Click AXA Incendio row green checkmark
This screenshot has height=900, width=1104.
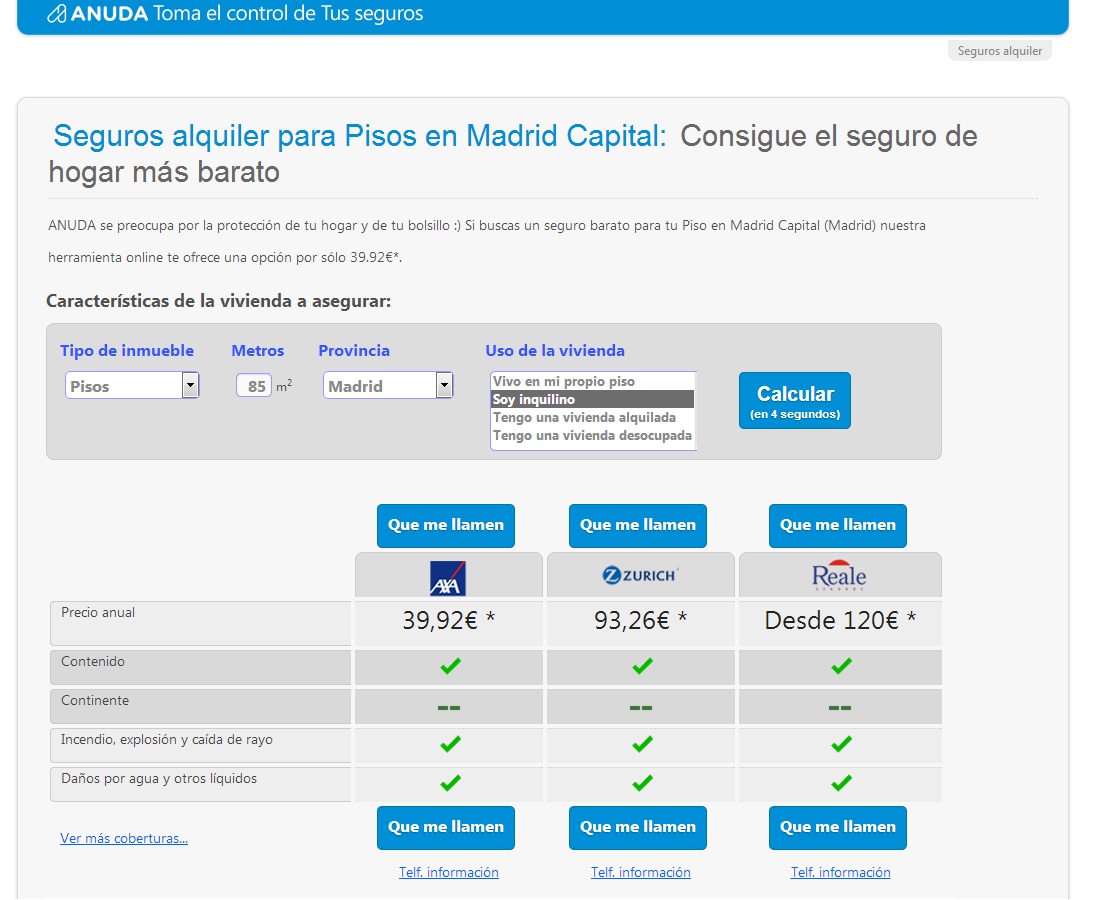tap(450, 744)
